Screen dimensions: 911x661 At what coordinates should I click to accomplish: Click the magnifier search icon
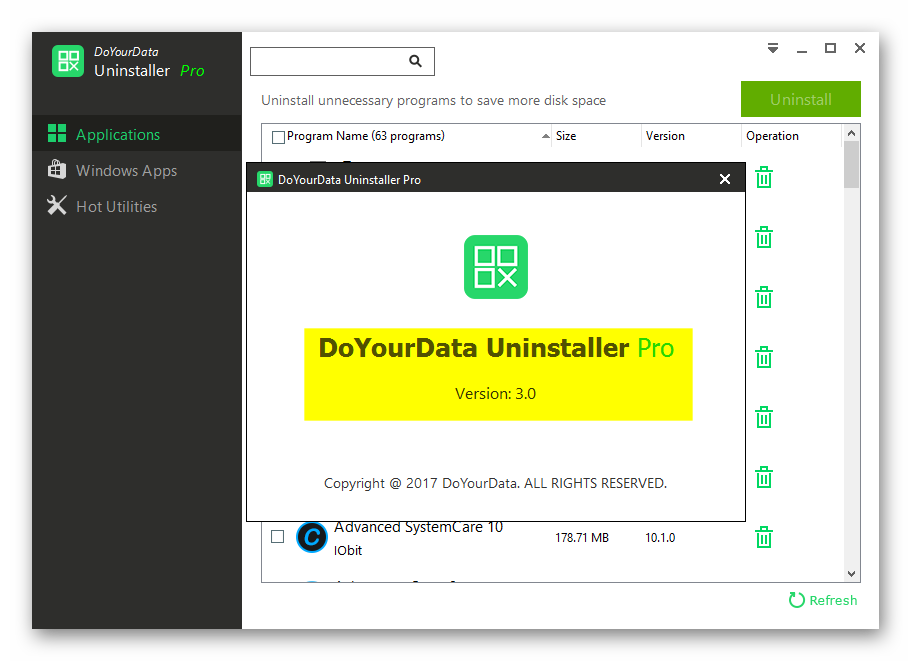point(415,61)
